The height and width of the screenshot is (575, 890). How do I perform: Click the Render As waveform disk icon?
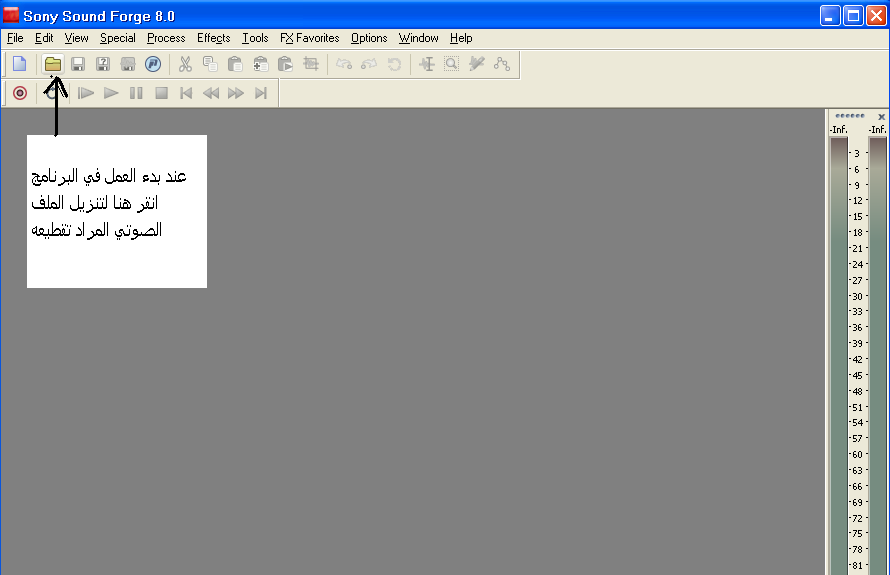tap(128, 64)
